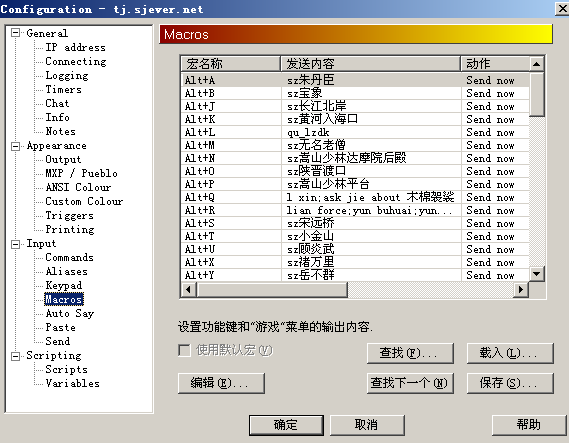Collapse the General tree node
This screenshot has height=443, width=569.
[15, 33]
